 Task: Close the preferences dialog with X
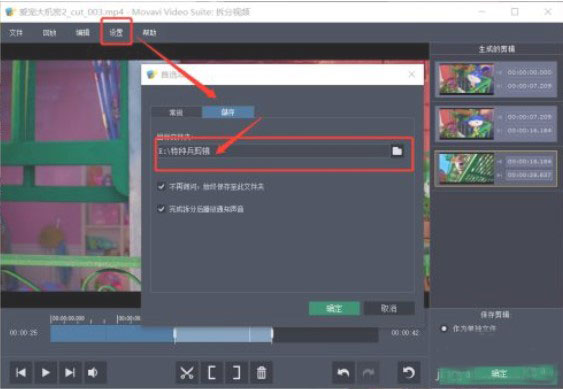[x=412, y=74]
